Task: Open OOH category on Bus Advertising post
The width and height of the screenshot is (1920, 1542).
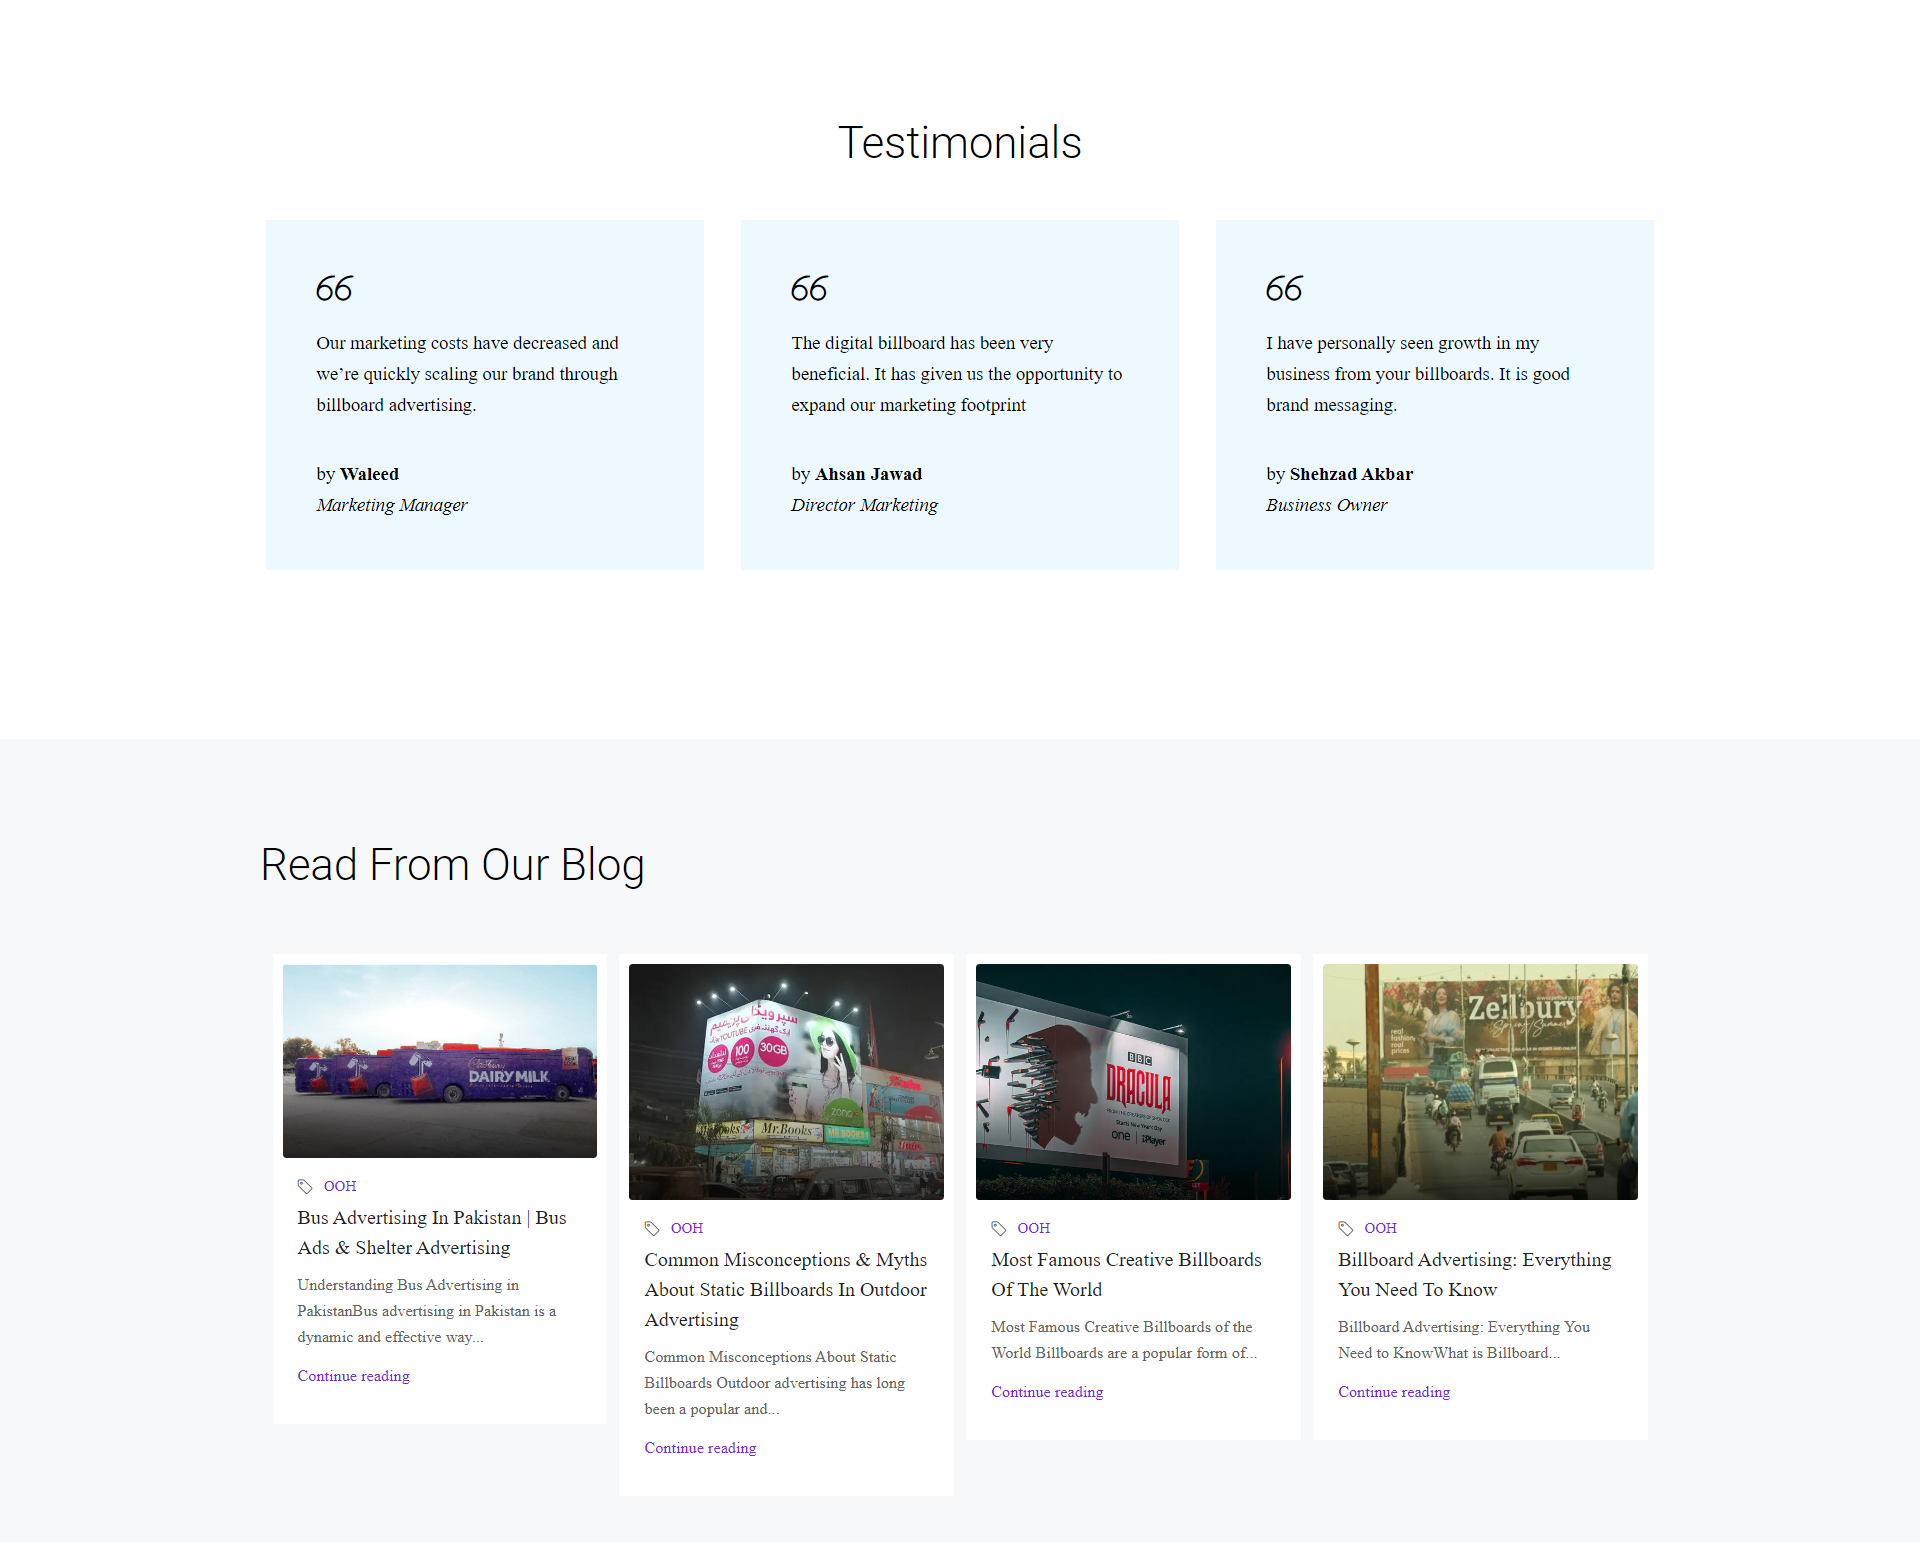Action: pos(340,1186)
